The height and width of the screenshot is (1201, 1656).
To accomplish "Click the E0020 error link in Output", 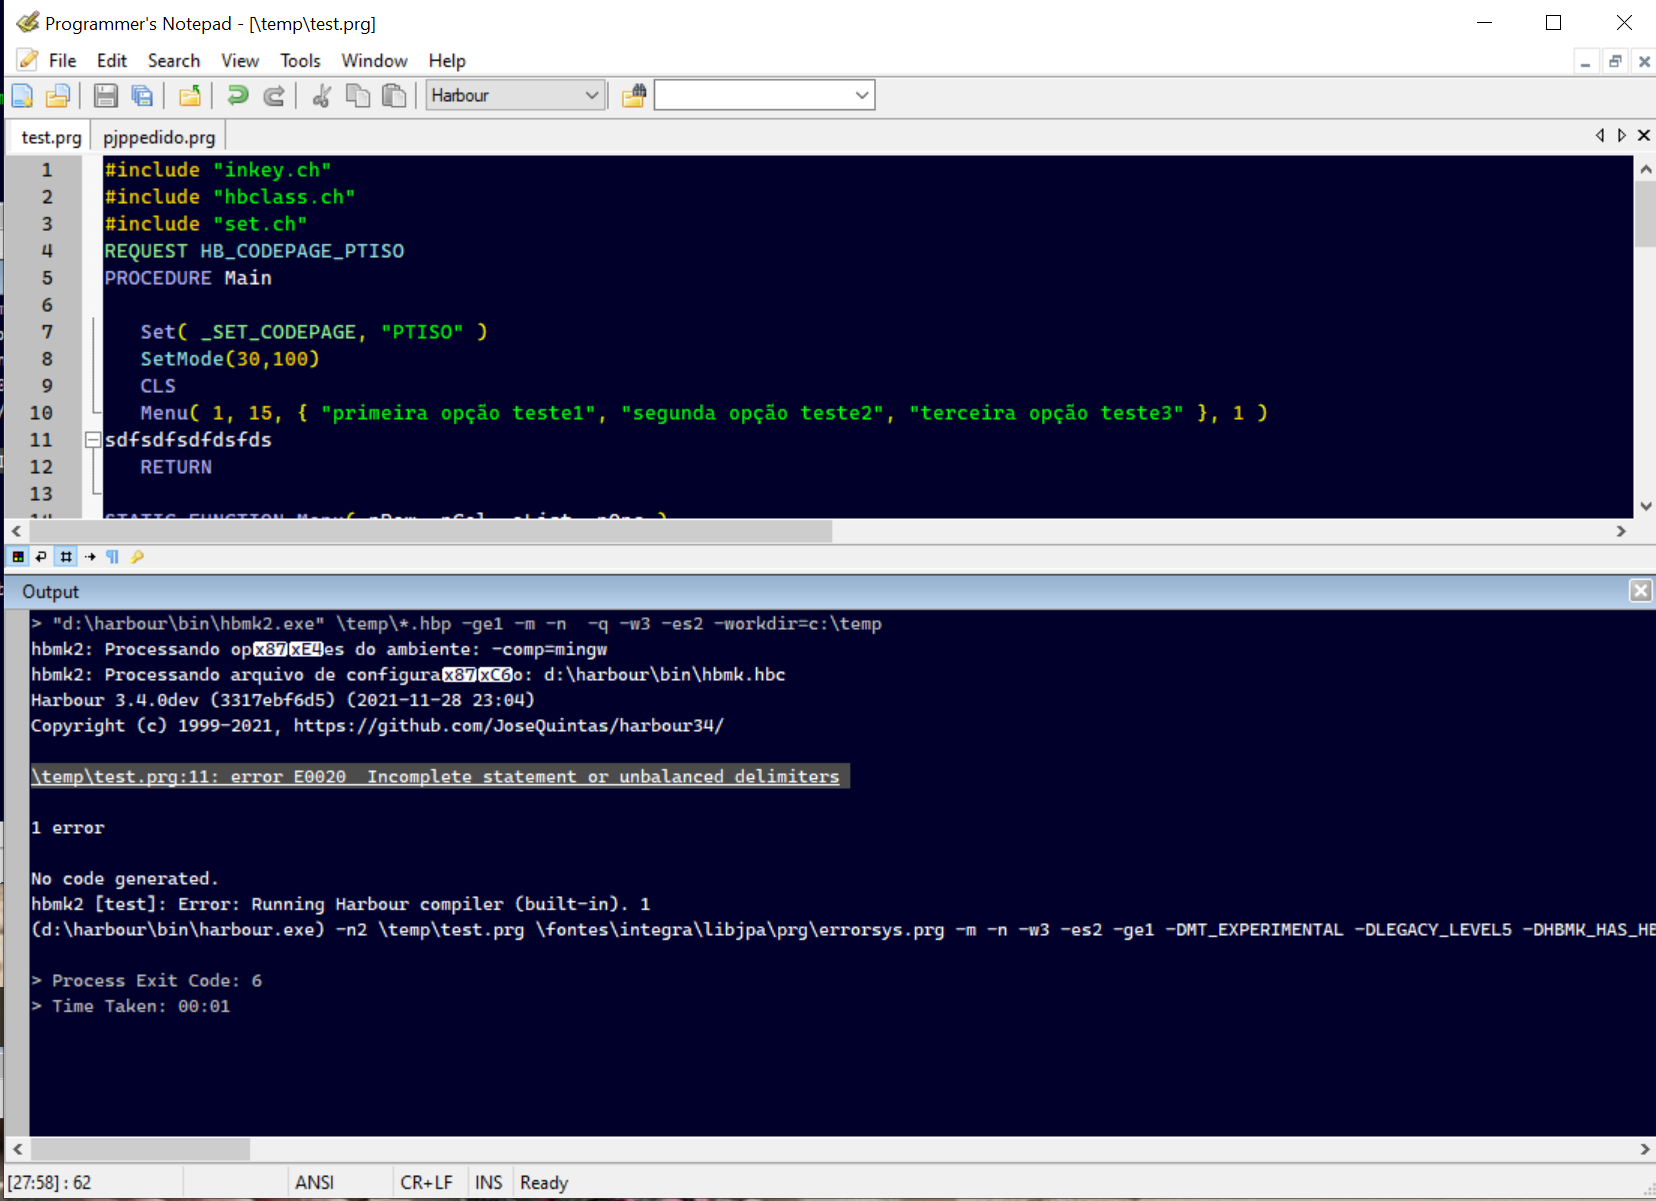I will click(x=435, y=777).
